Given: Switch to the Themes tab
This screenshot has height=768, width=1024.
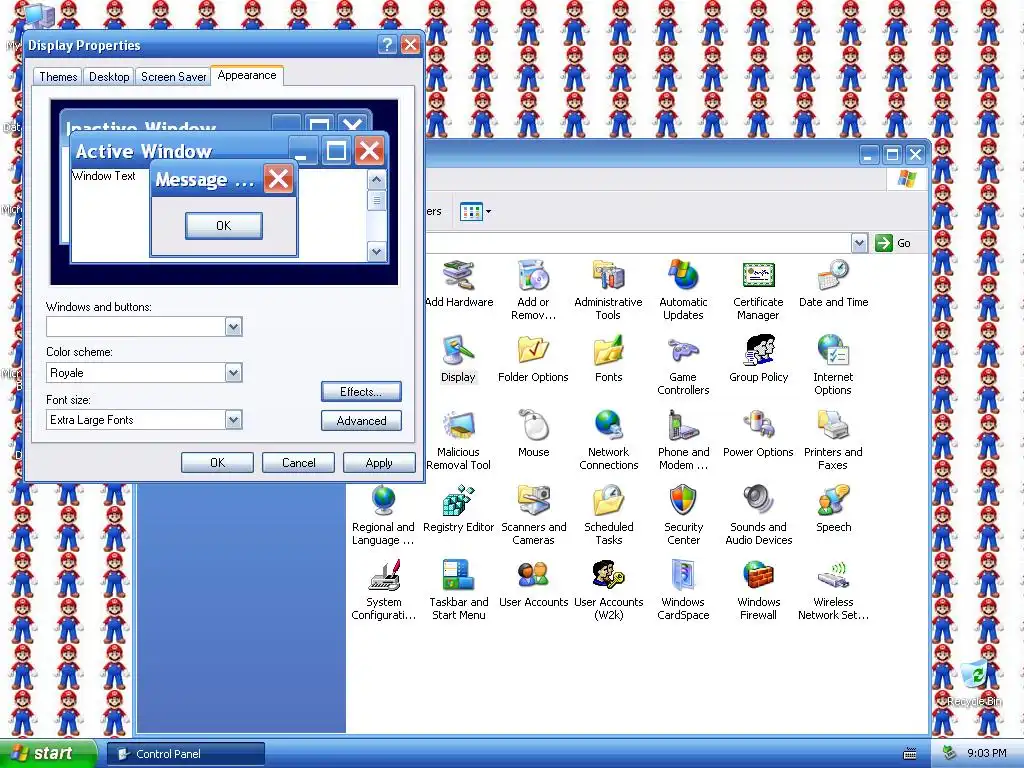Looking at the screenshot, I should (58, 76).
